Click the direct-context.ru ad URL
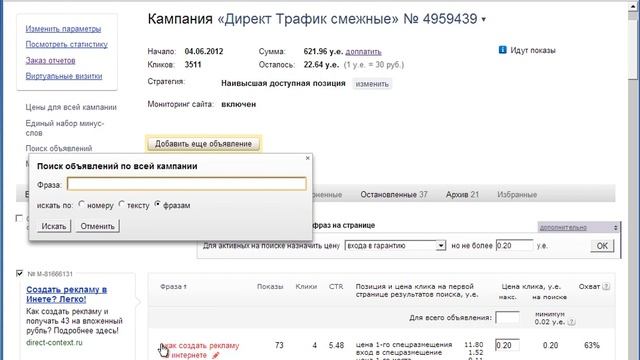640x360 pixels. coord(54,342)
